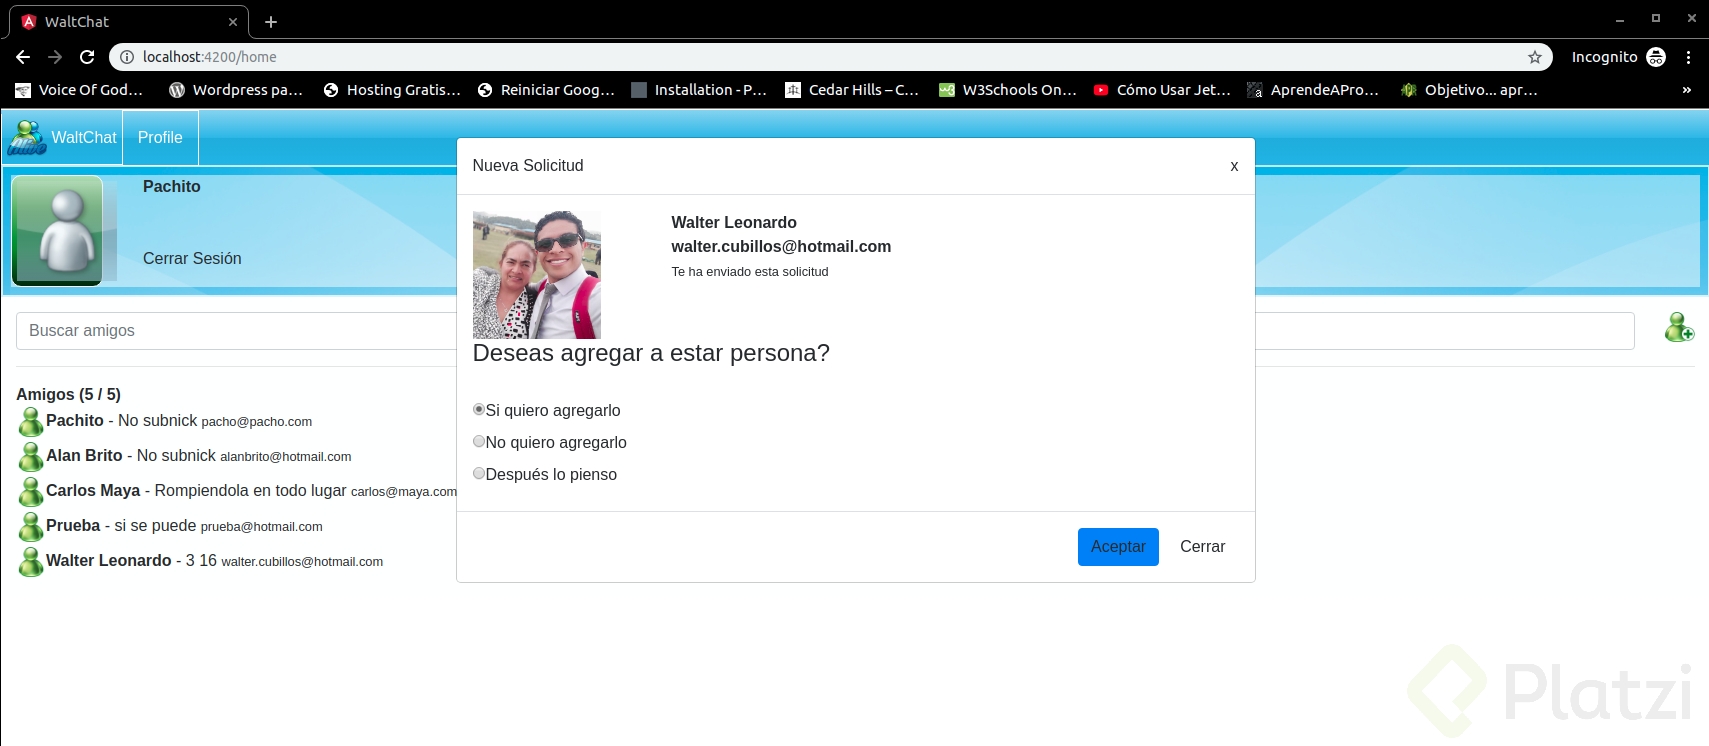Click 'Amigos (5 / 5)' heading
The height and width of the screenshot is (746, 1709).
68,394
